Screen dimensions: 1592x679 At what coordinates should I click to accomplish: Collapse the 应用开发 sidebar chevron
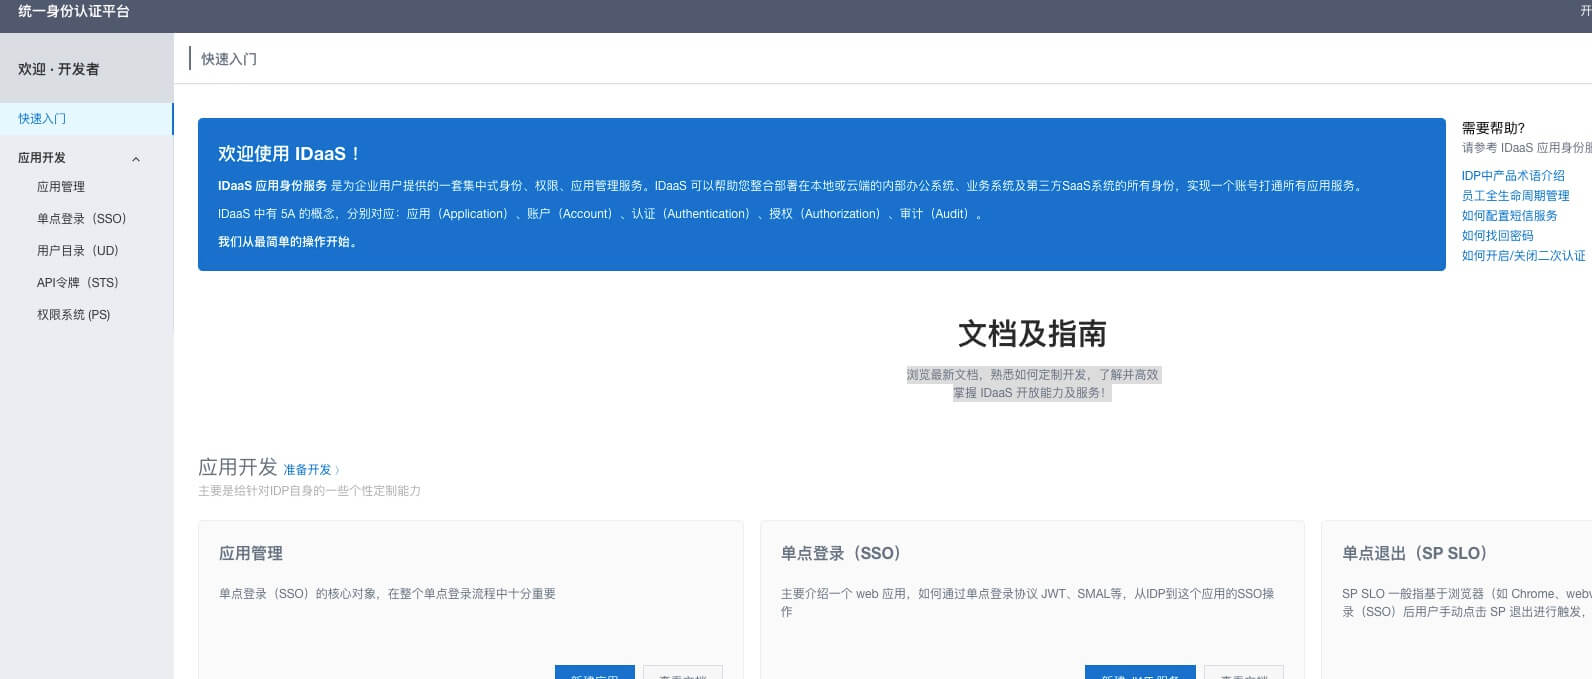(136, 159)
